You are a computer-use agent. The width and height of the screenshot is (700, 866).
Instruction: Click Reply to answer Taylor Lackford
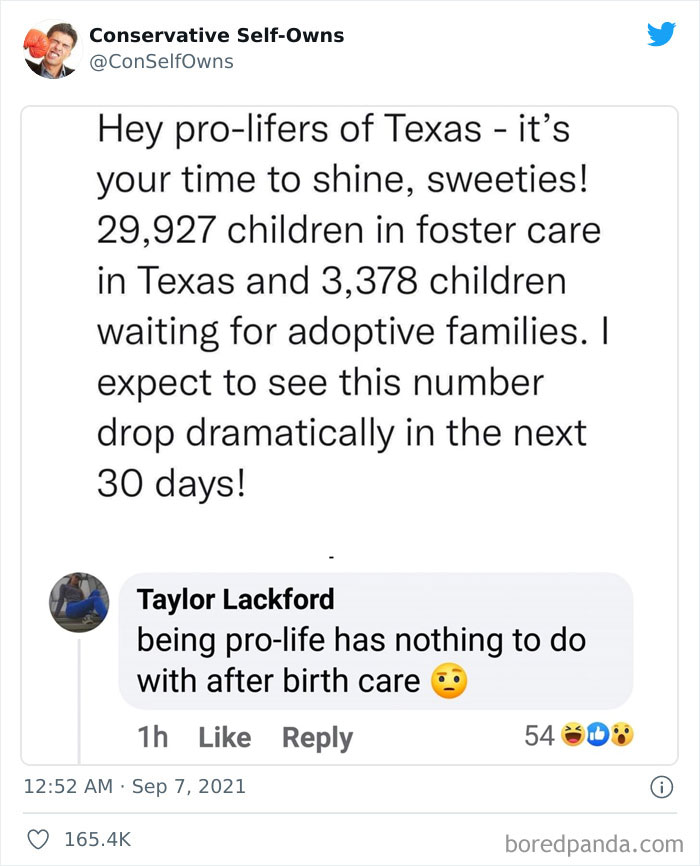(317, 737)
